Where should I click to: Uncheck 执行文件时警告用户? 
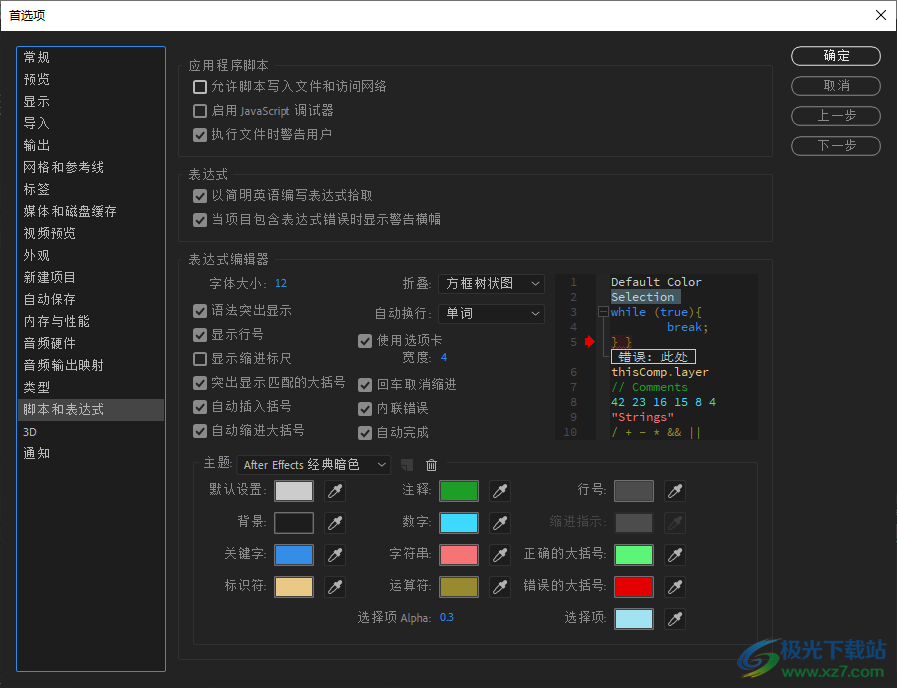(200, 135)
